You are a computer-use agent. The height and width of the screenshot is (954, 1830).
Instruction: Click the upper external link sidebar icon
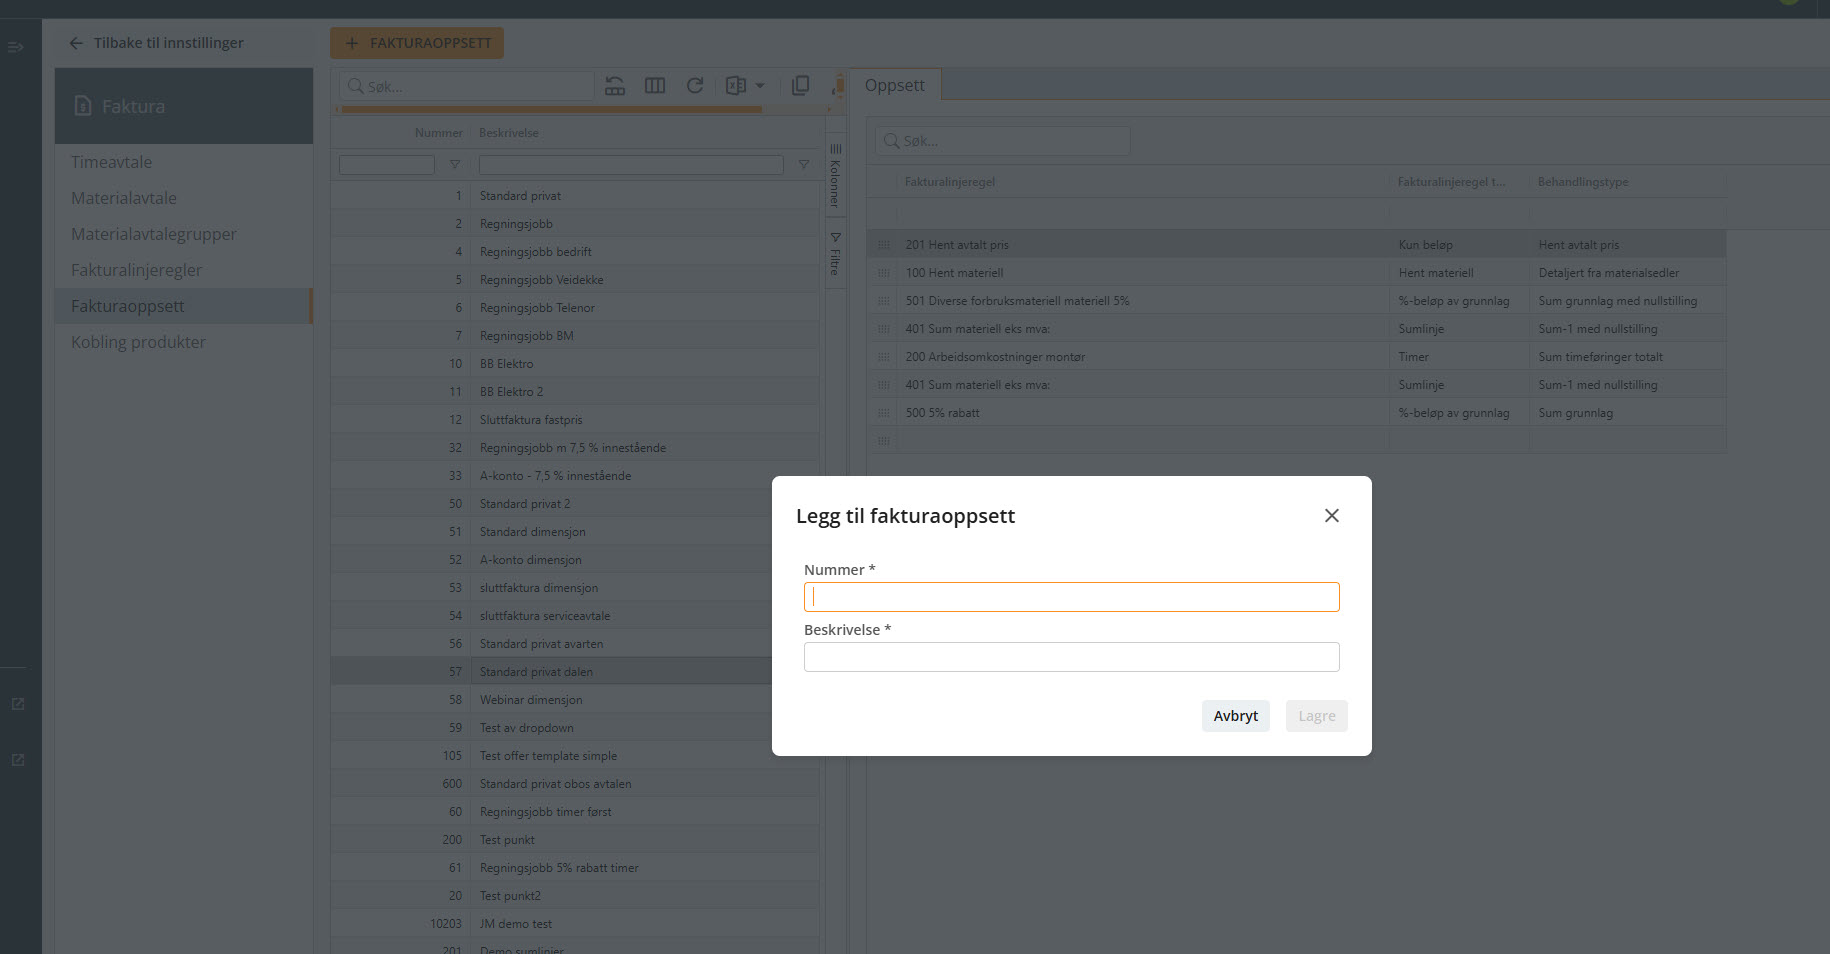tap(18, 704)
